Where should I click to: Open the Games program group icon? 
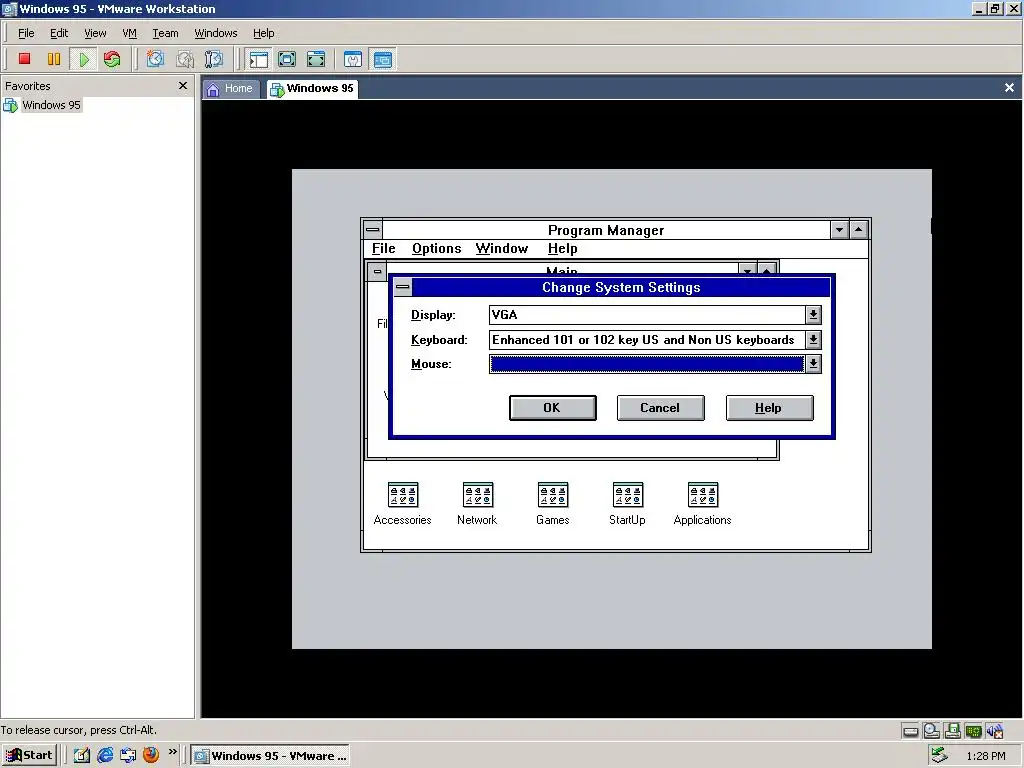coord(552,503)
